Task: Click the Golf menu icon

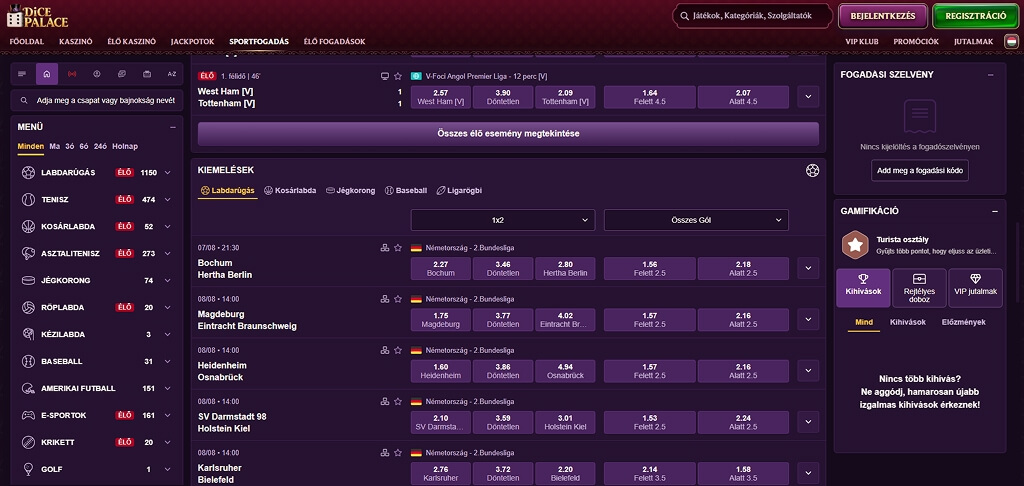Action: 28,469
